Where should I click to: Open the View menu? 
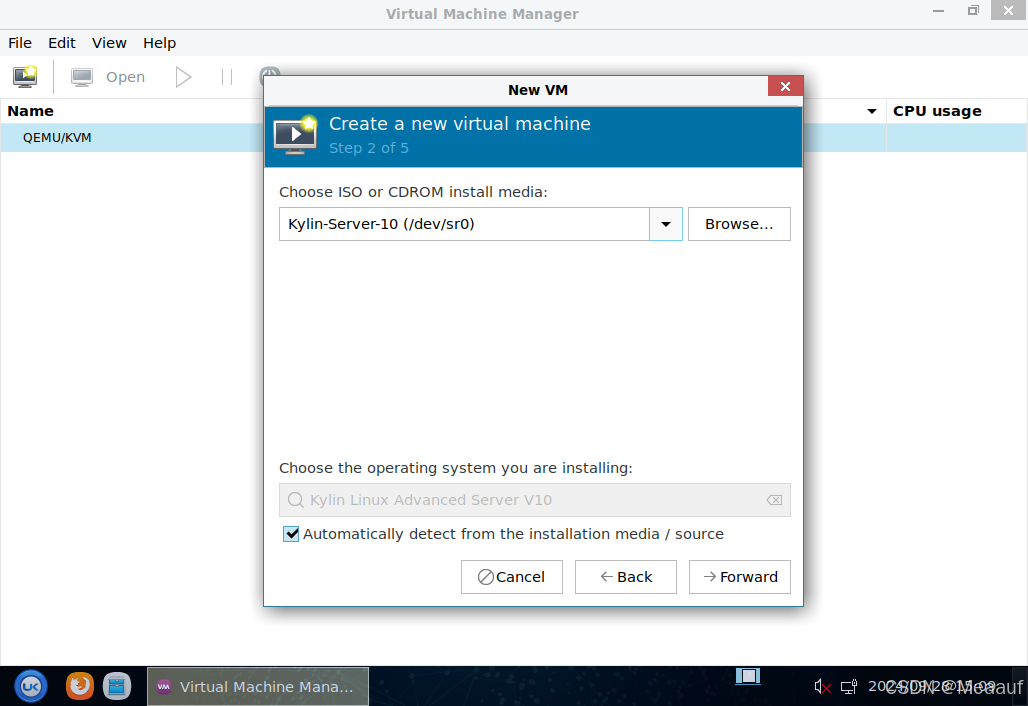(x=109, y=43)
